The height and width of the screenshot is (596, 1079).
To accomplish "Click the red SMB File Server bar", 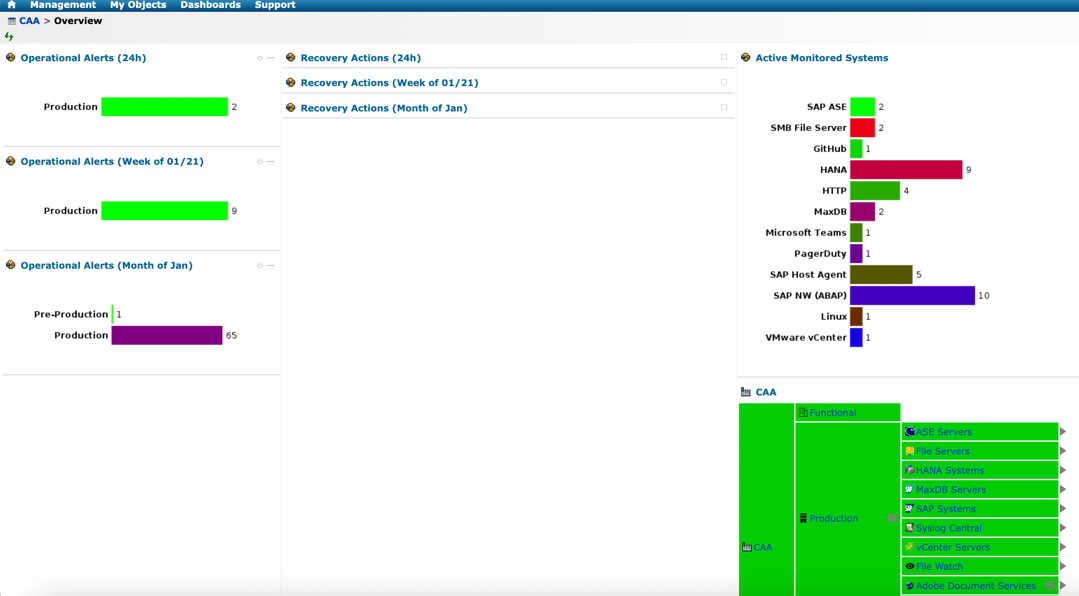I will pos(863,127).
